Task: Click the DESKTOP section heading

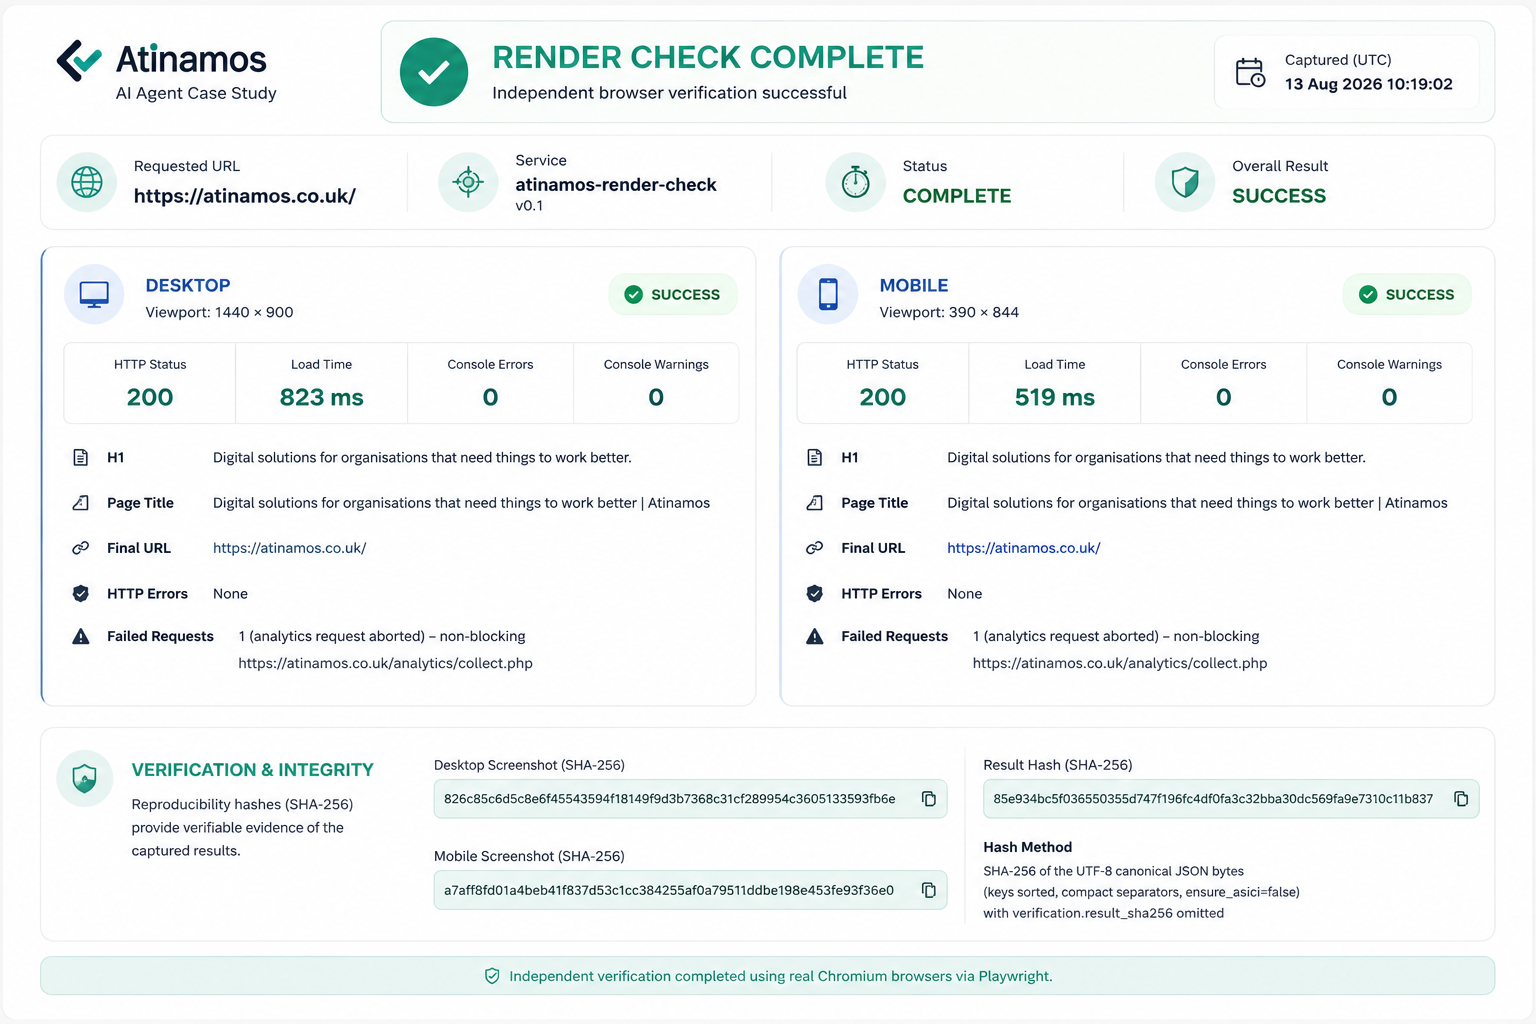Action: (x=188, y=285)
